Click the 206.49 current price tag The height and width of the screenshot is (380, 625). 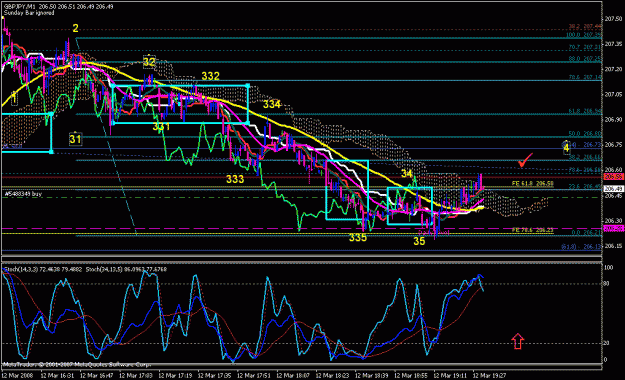614,189
